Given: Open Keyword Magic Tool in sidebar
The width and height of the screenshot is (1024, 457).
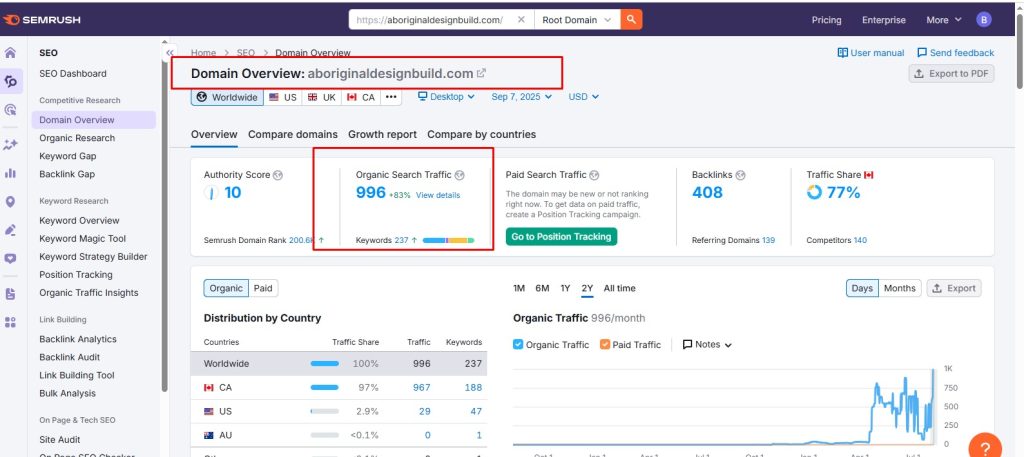Looking at the screenshot, I should (x=82, y=238).
